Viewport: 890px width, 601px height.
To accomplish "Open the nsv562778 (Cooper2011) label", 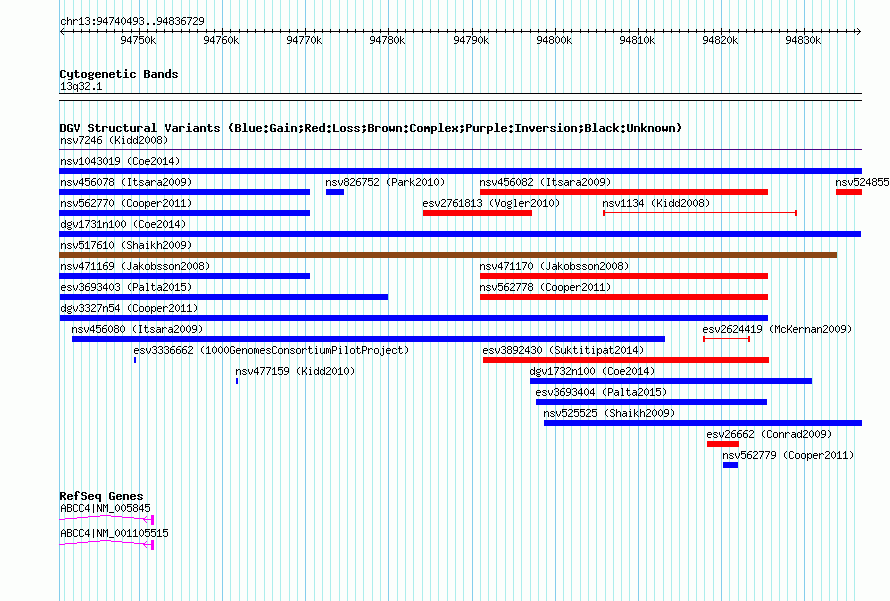I will click(545, 287).
